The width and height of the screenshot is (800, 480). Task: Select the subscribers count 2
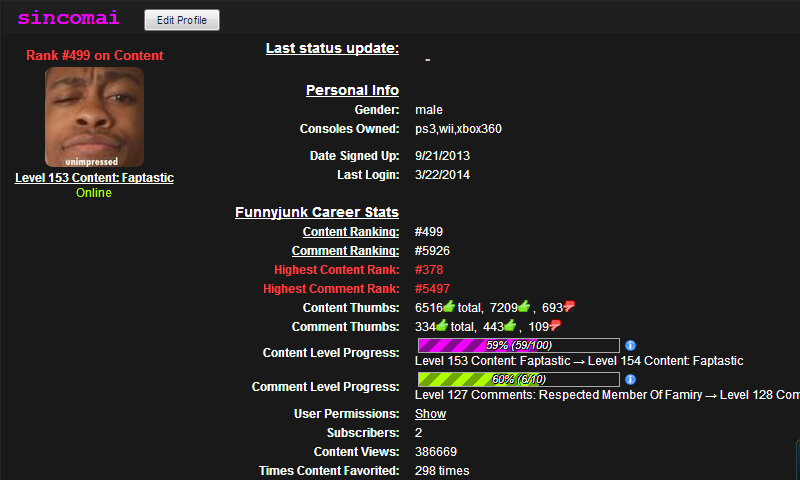418,433
